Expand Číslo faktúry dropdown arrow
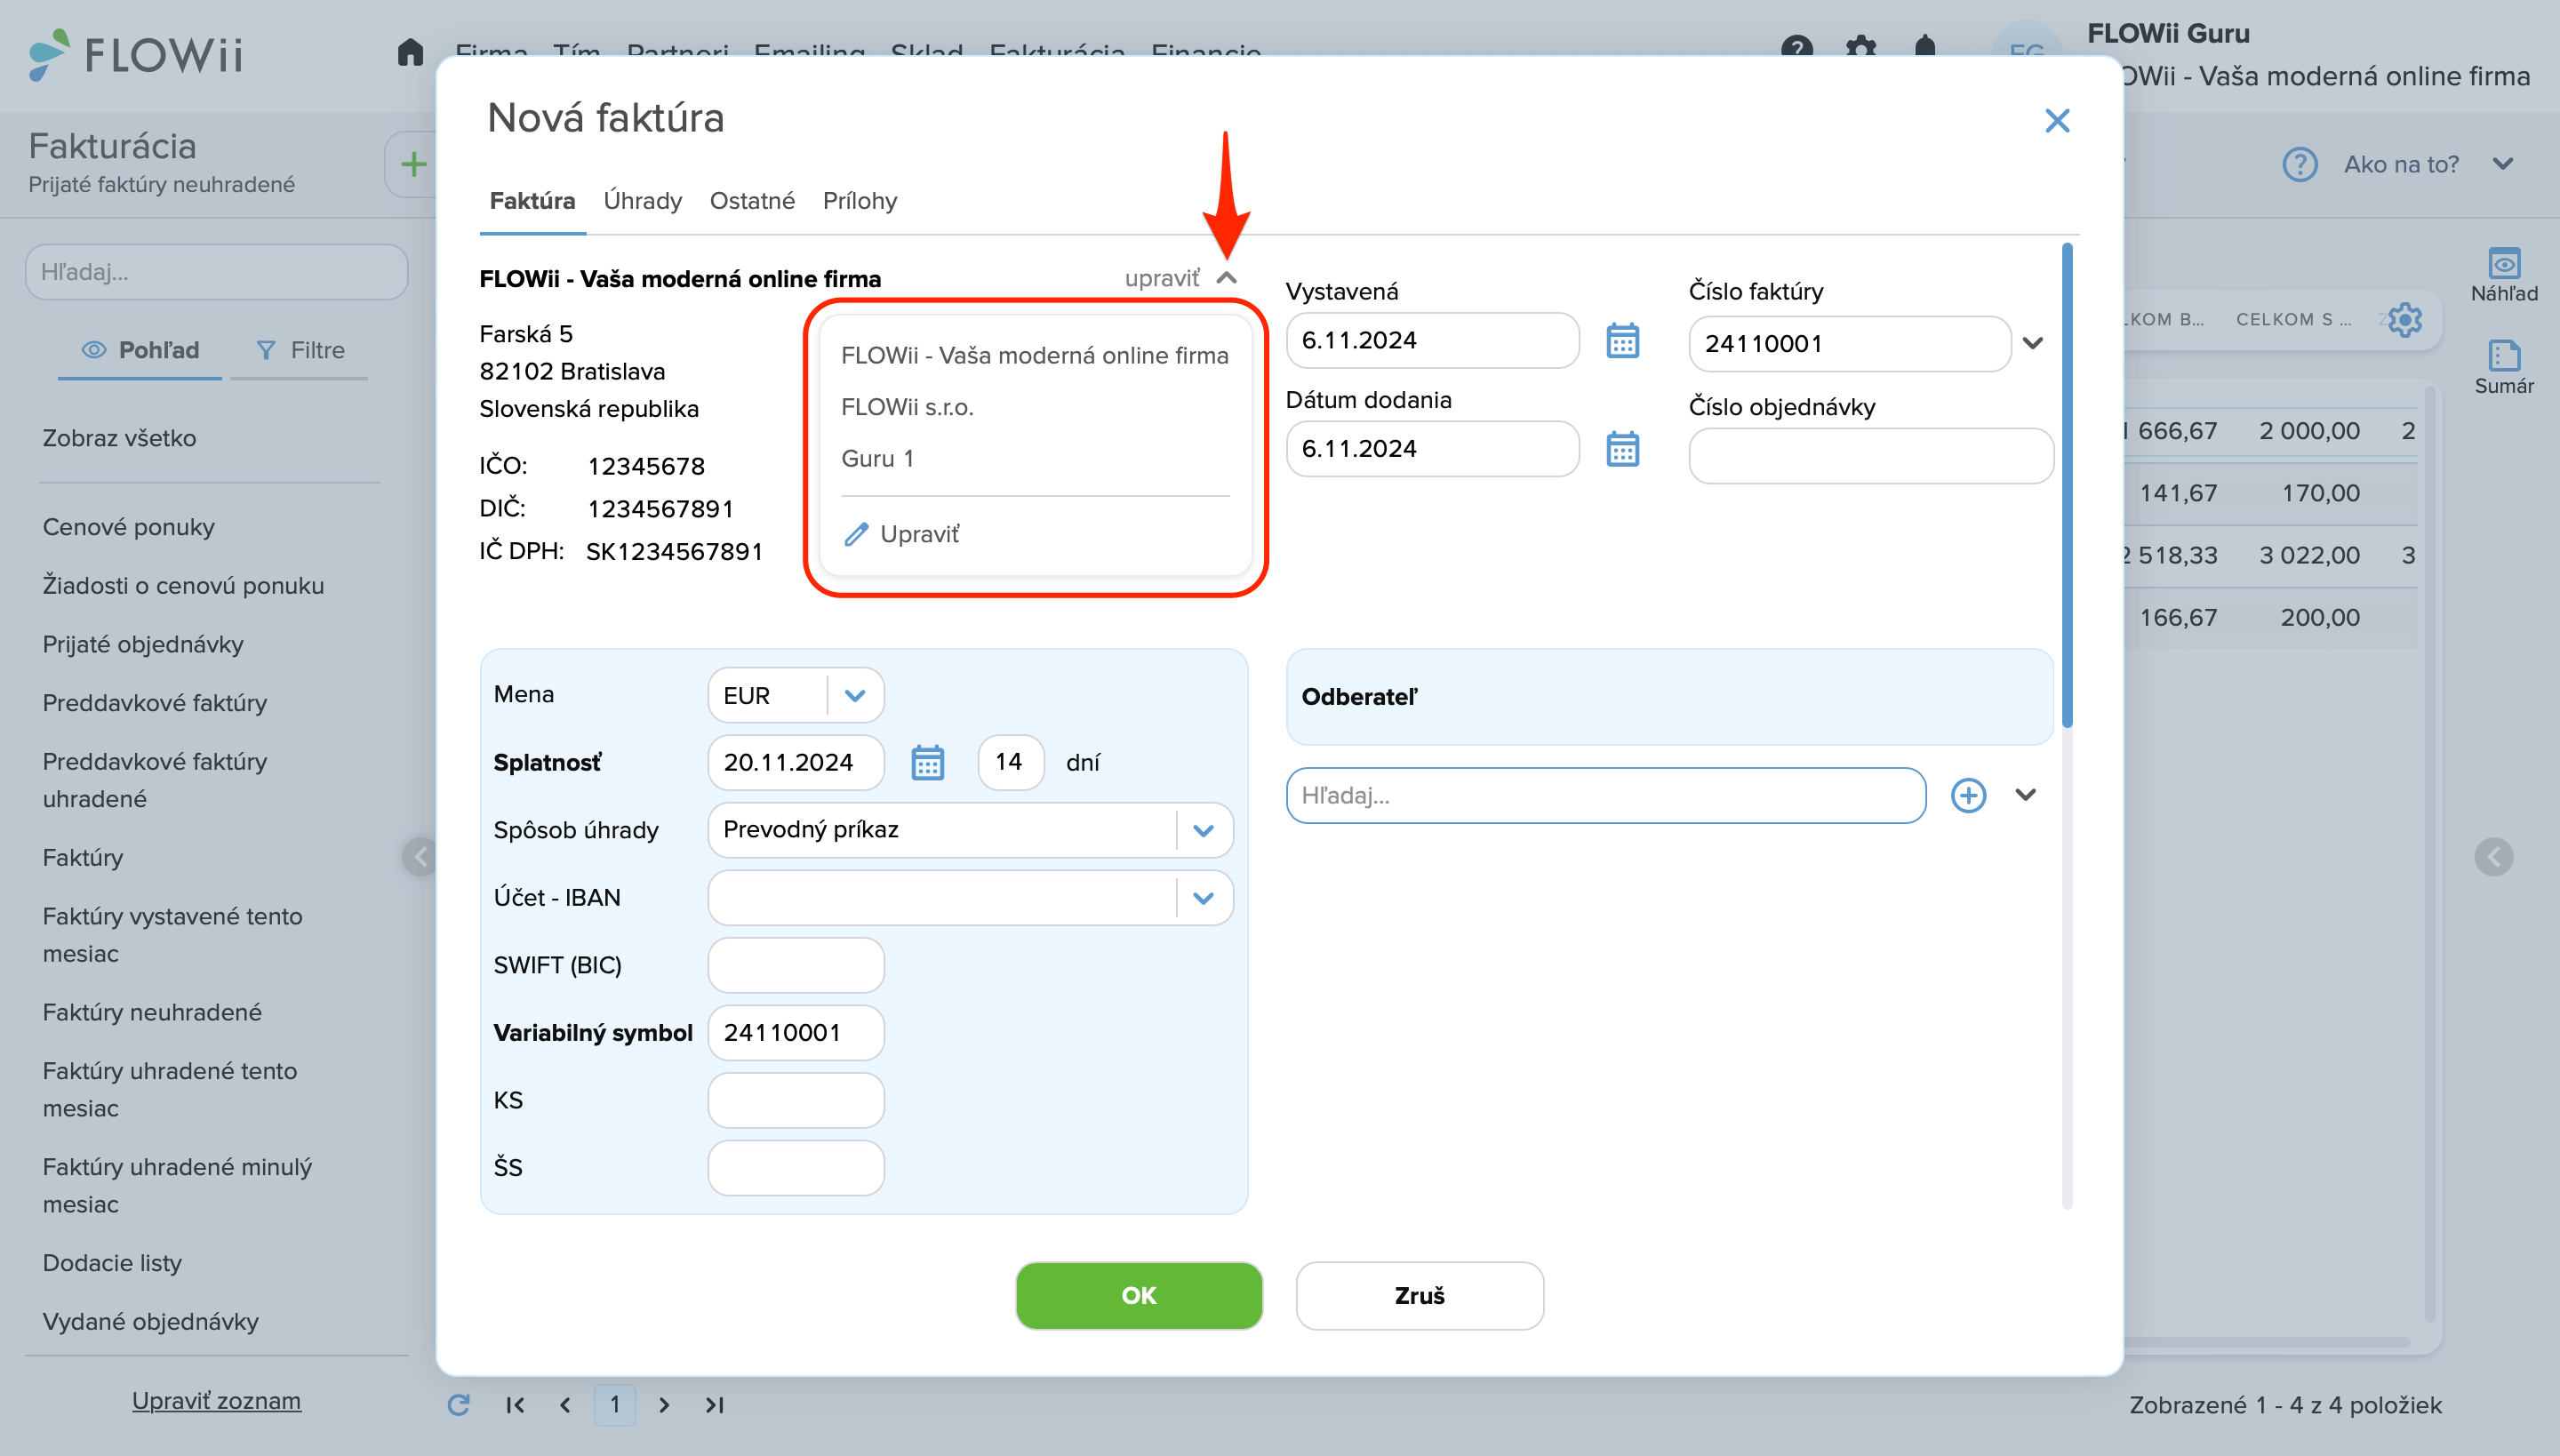2560x1456 pixels. [2032, 343]
